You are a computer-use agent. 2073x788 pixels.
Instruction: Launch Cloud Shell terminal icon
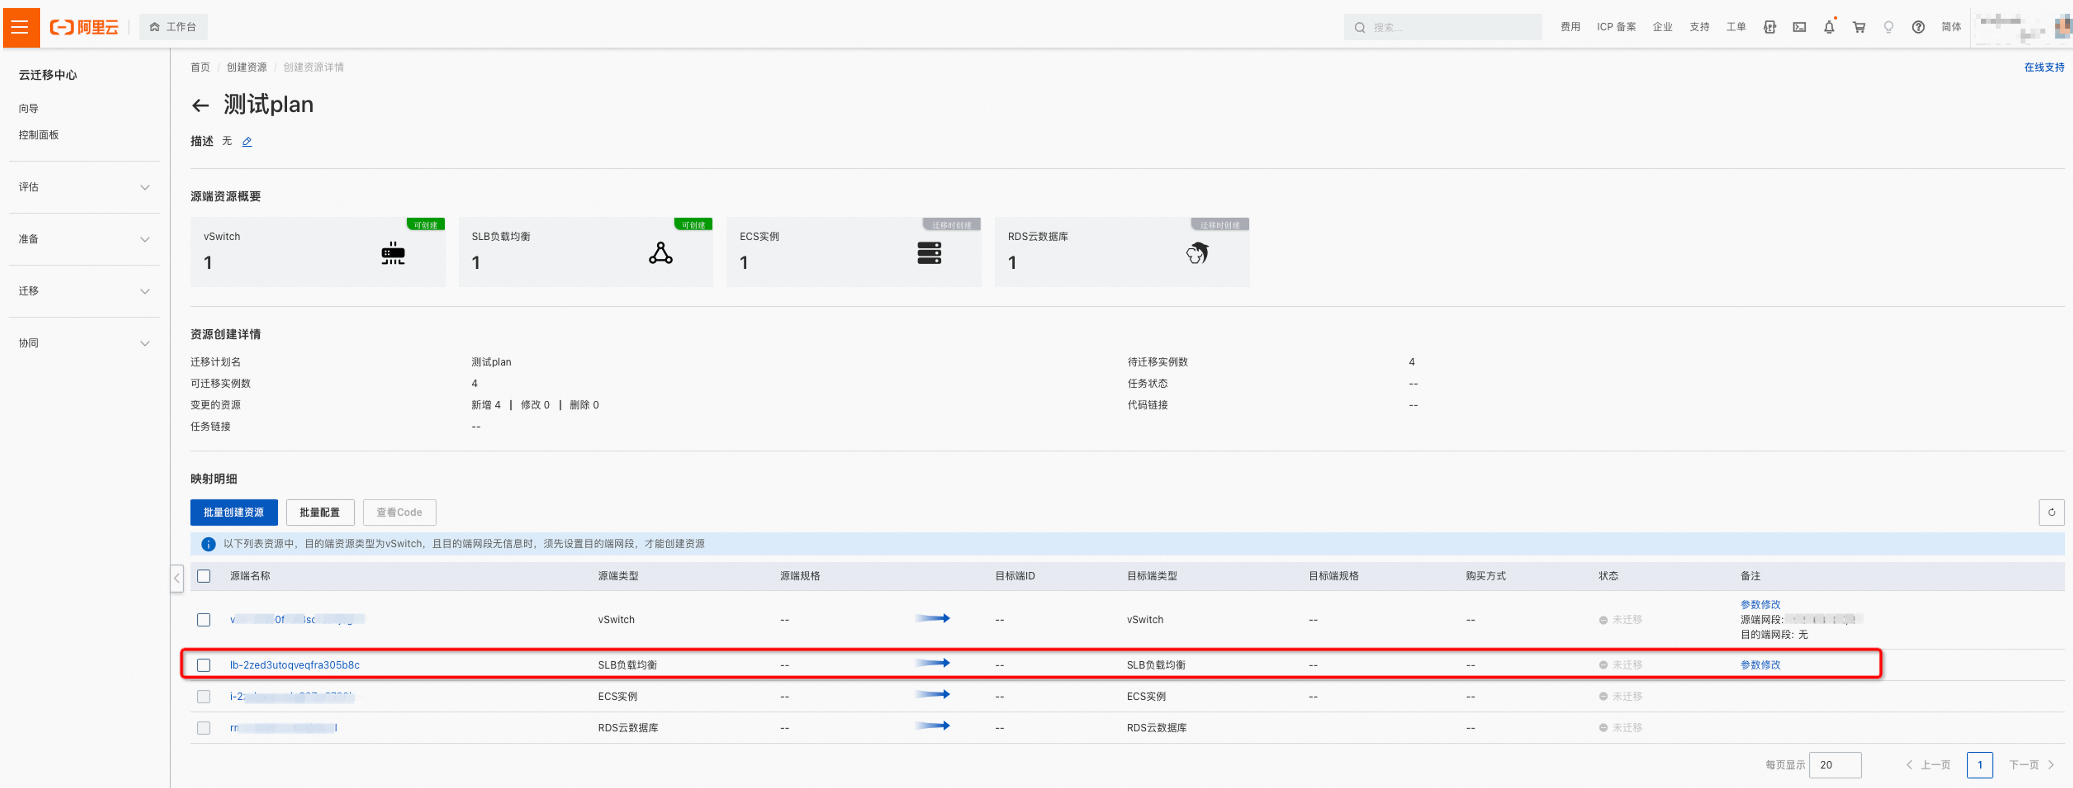[1799, 27]
